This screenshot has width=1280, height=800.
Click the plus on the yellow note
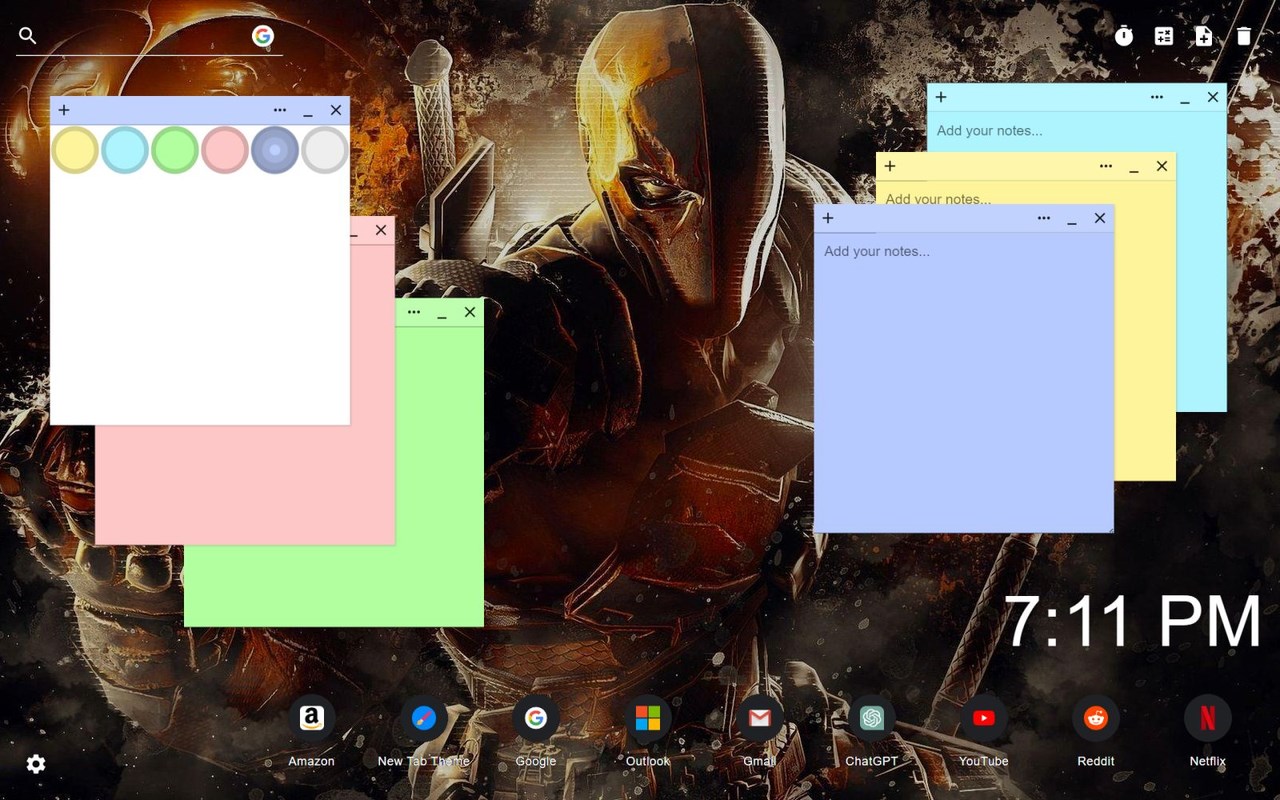(x=890, y=166)
